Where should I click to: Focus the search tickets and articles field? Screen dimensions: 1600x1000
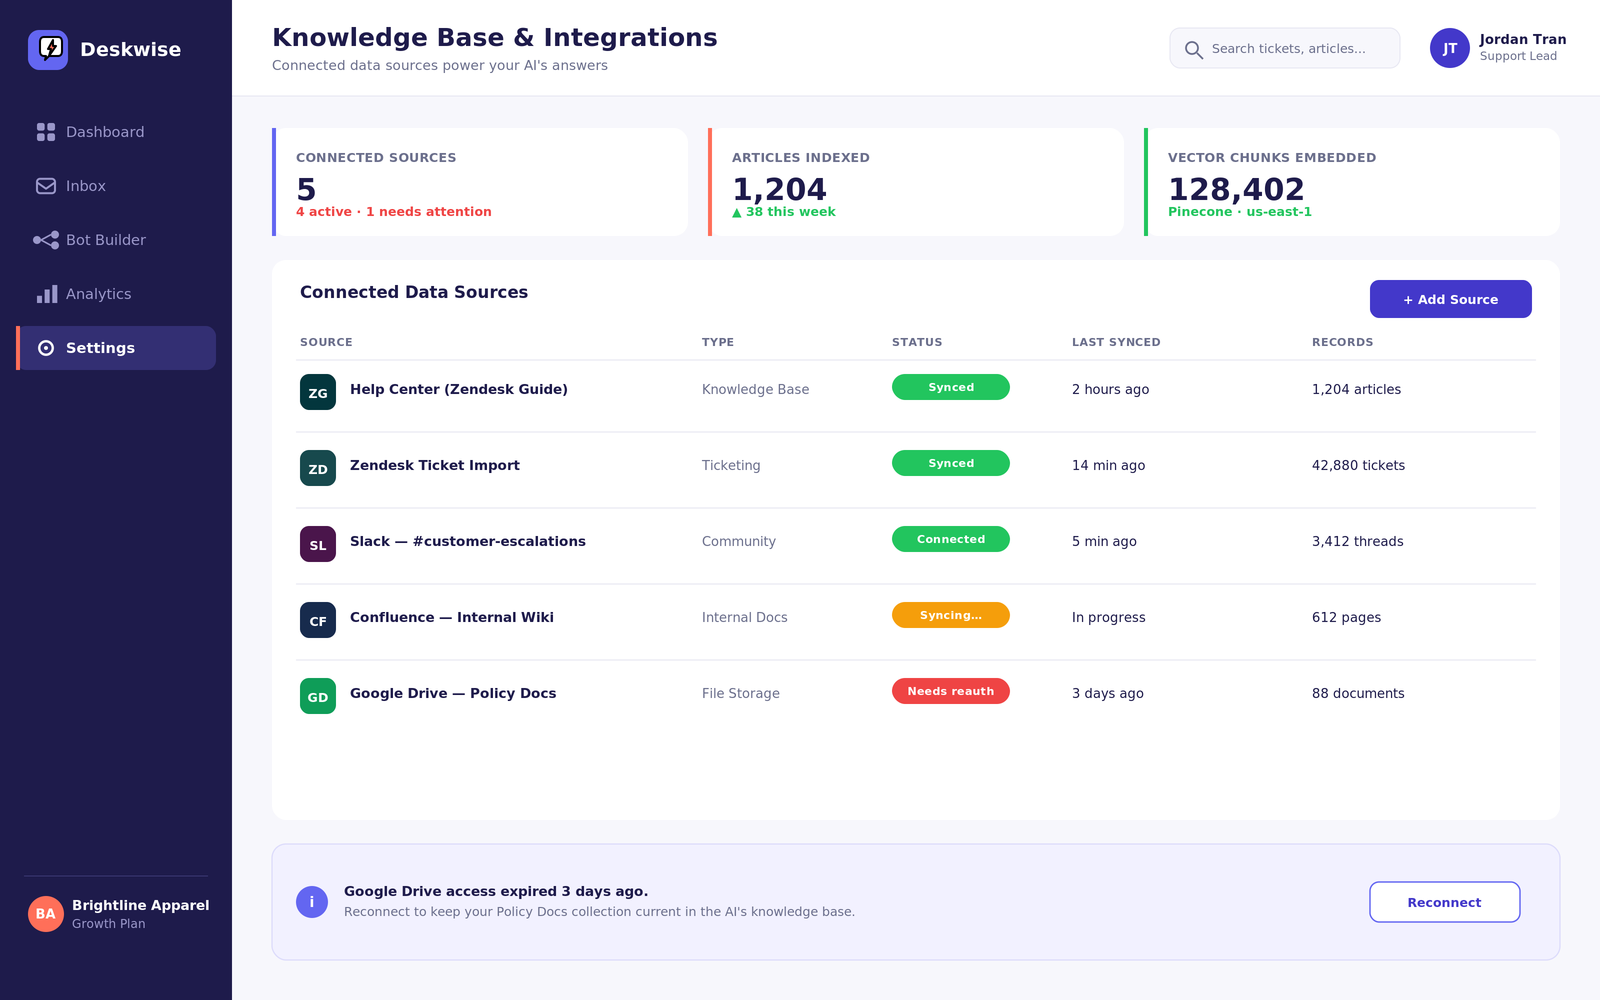tap(1285, 48)
